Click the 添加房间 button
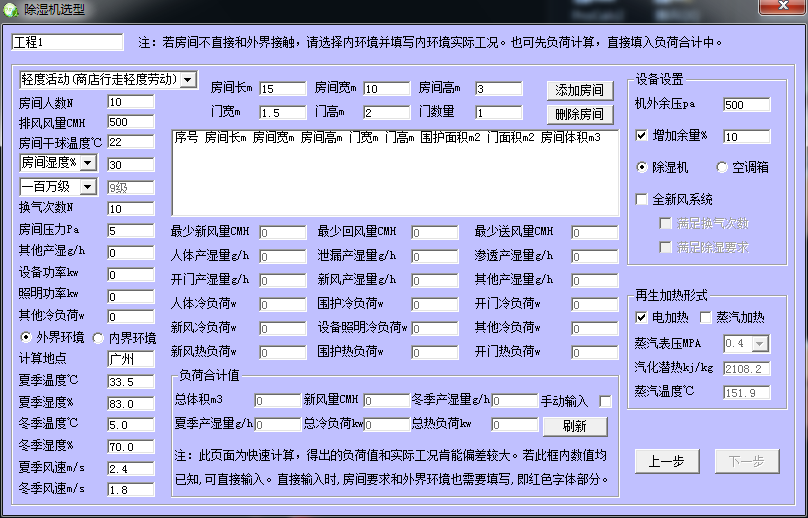The width and height of the screenshot is (808, 518). 580,91
